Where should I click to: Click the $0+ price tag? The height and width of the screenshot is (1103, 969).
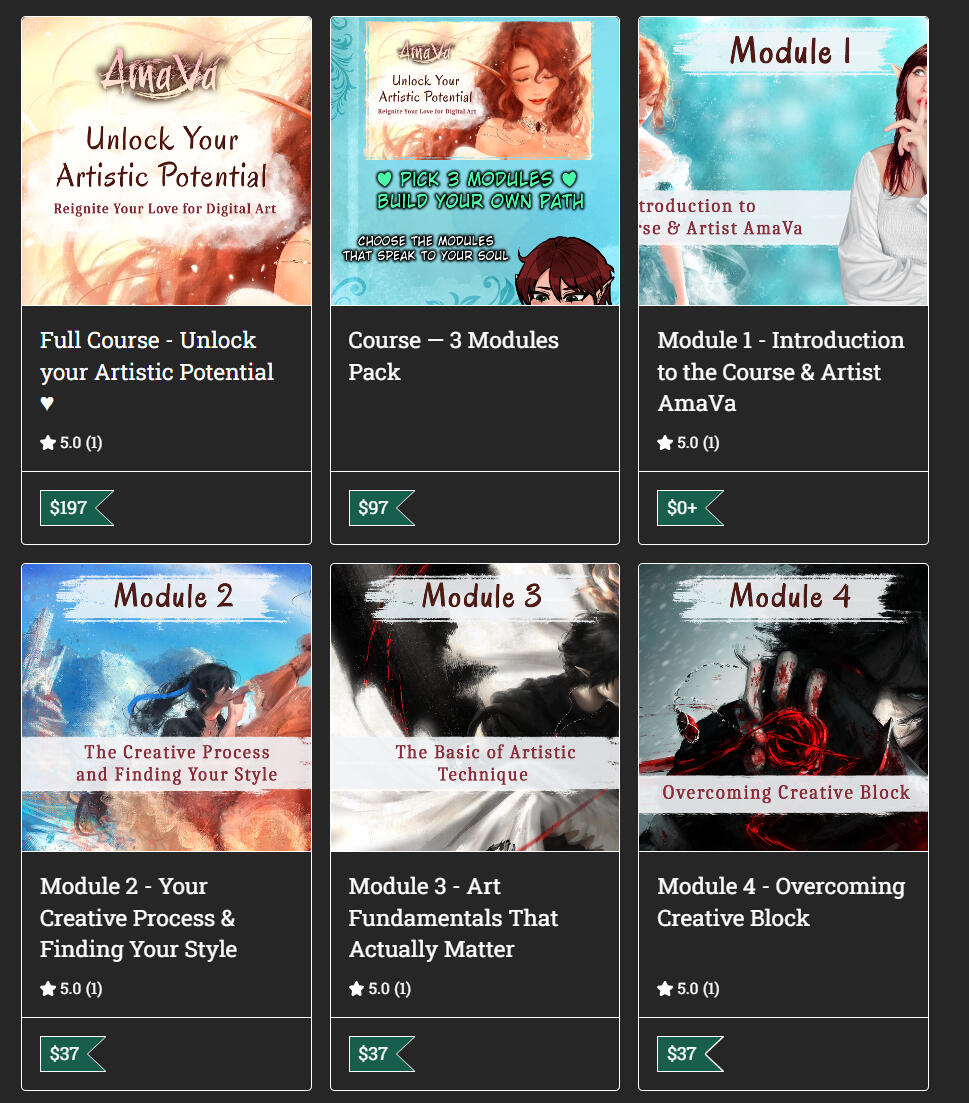pyautogui.click(x=691, y=508)
